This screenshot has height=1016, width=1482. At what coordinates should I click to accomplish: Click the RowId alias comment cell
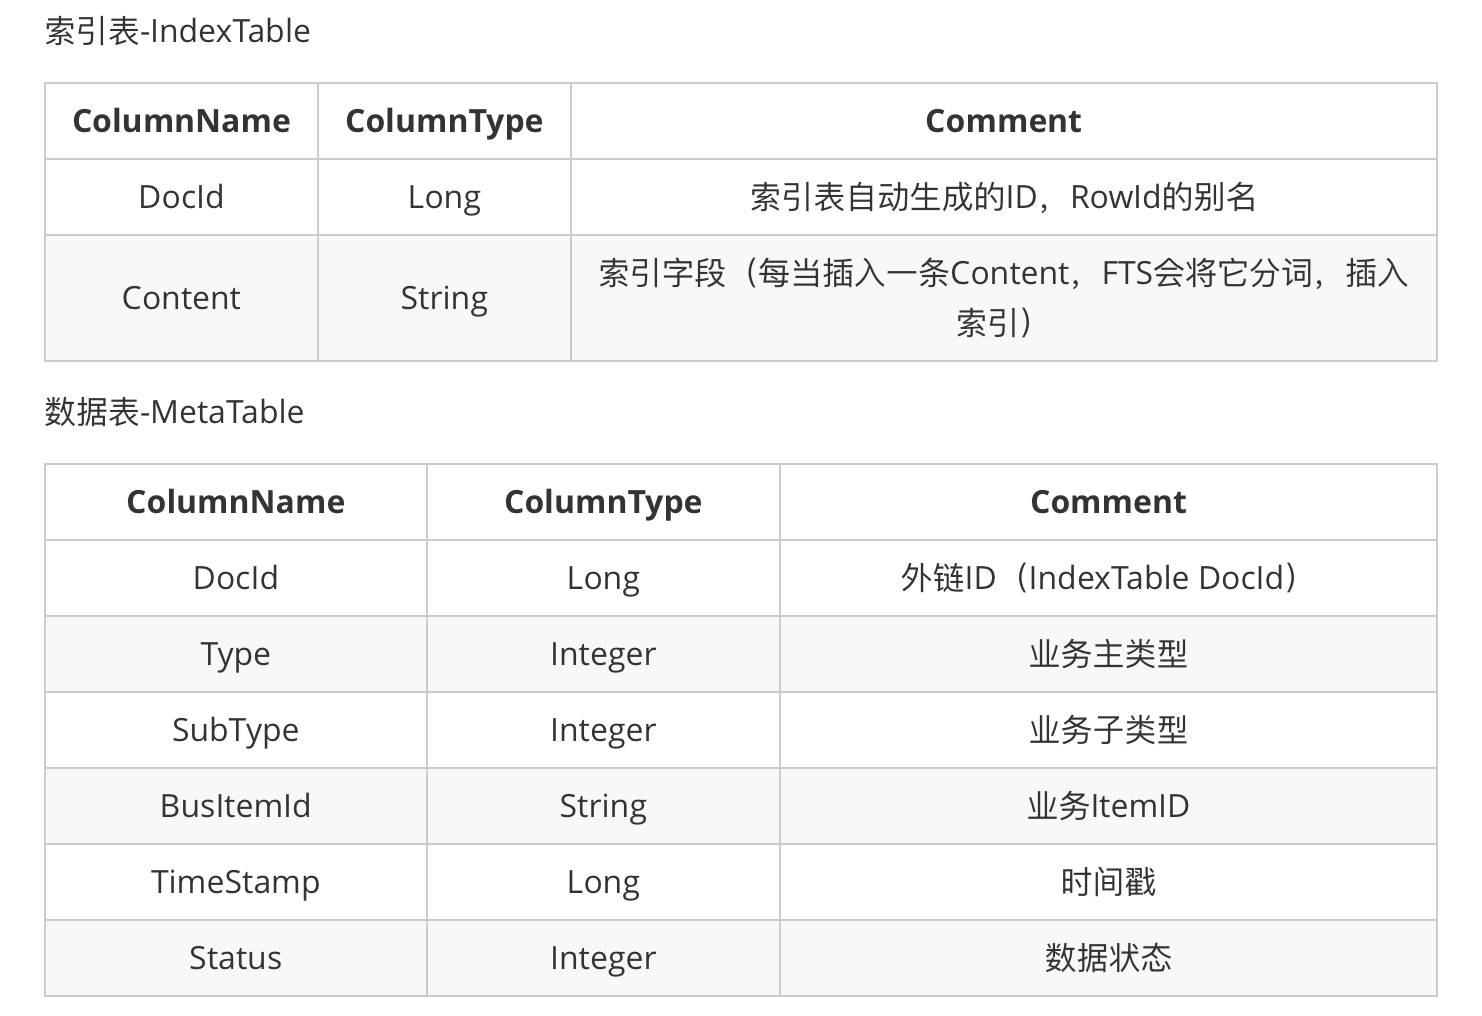(x=1003, y=197)
